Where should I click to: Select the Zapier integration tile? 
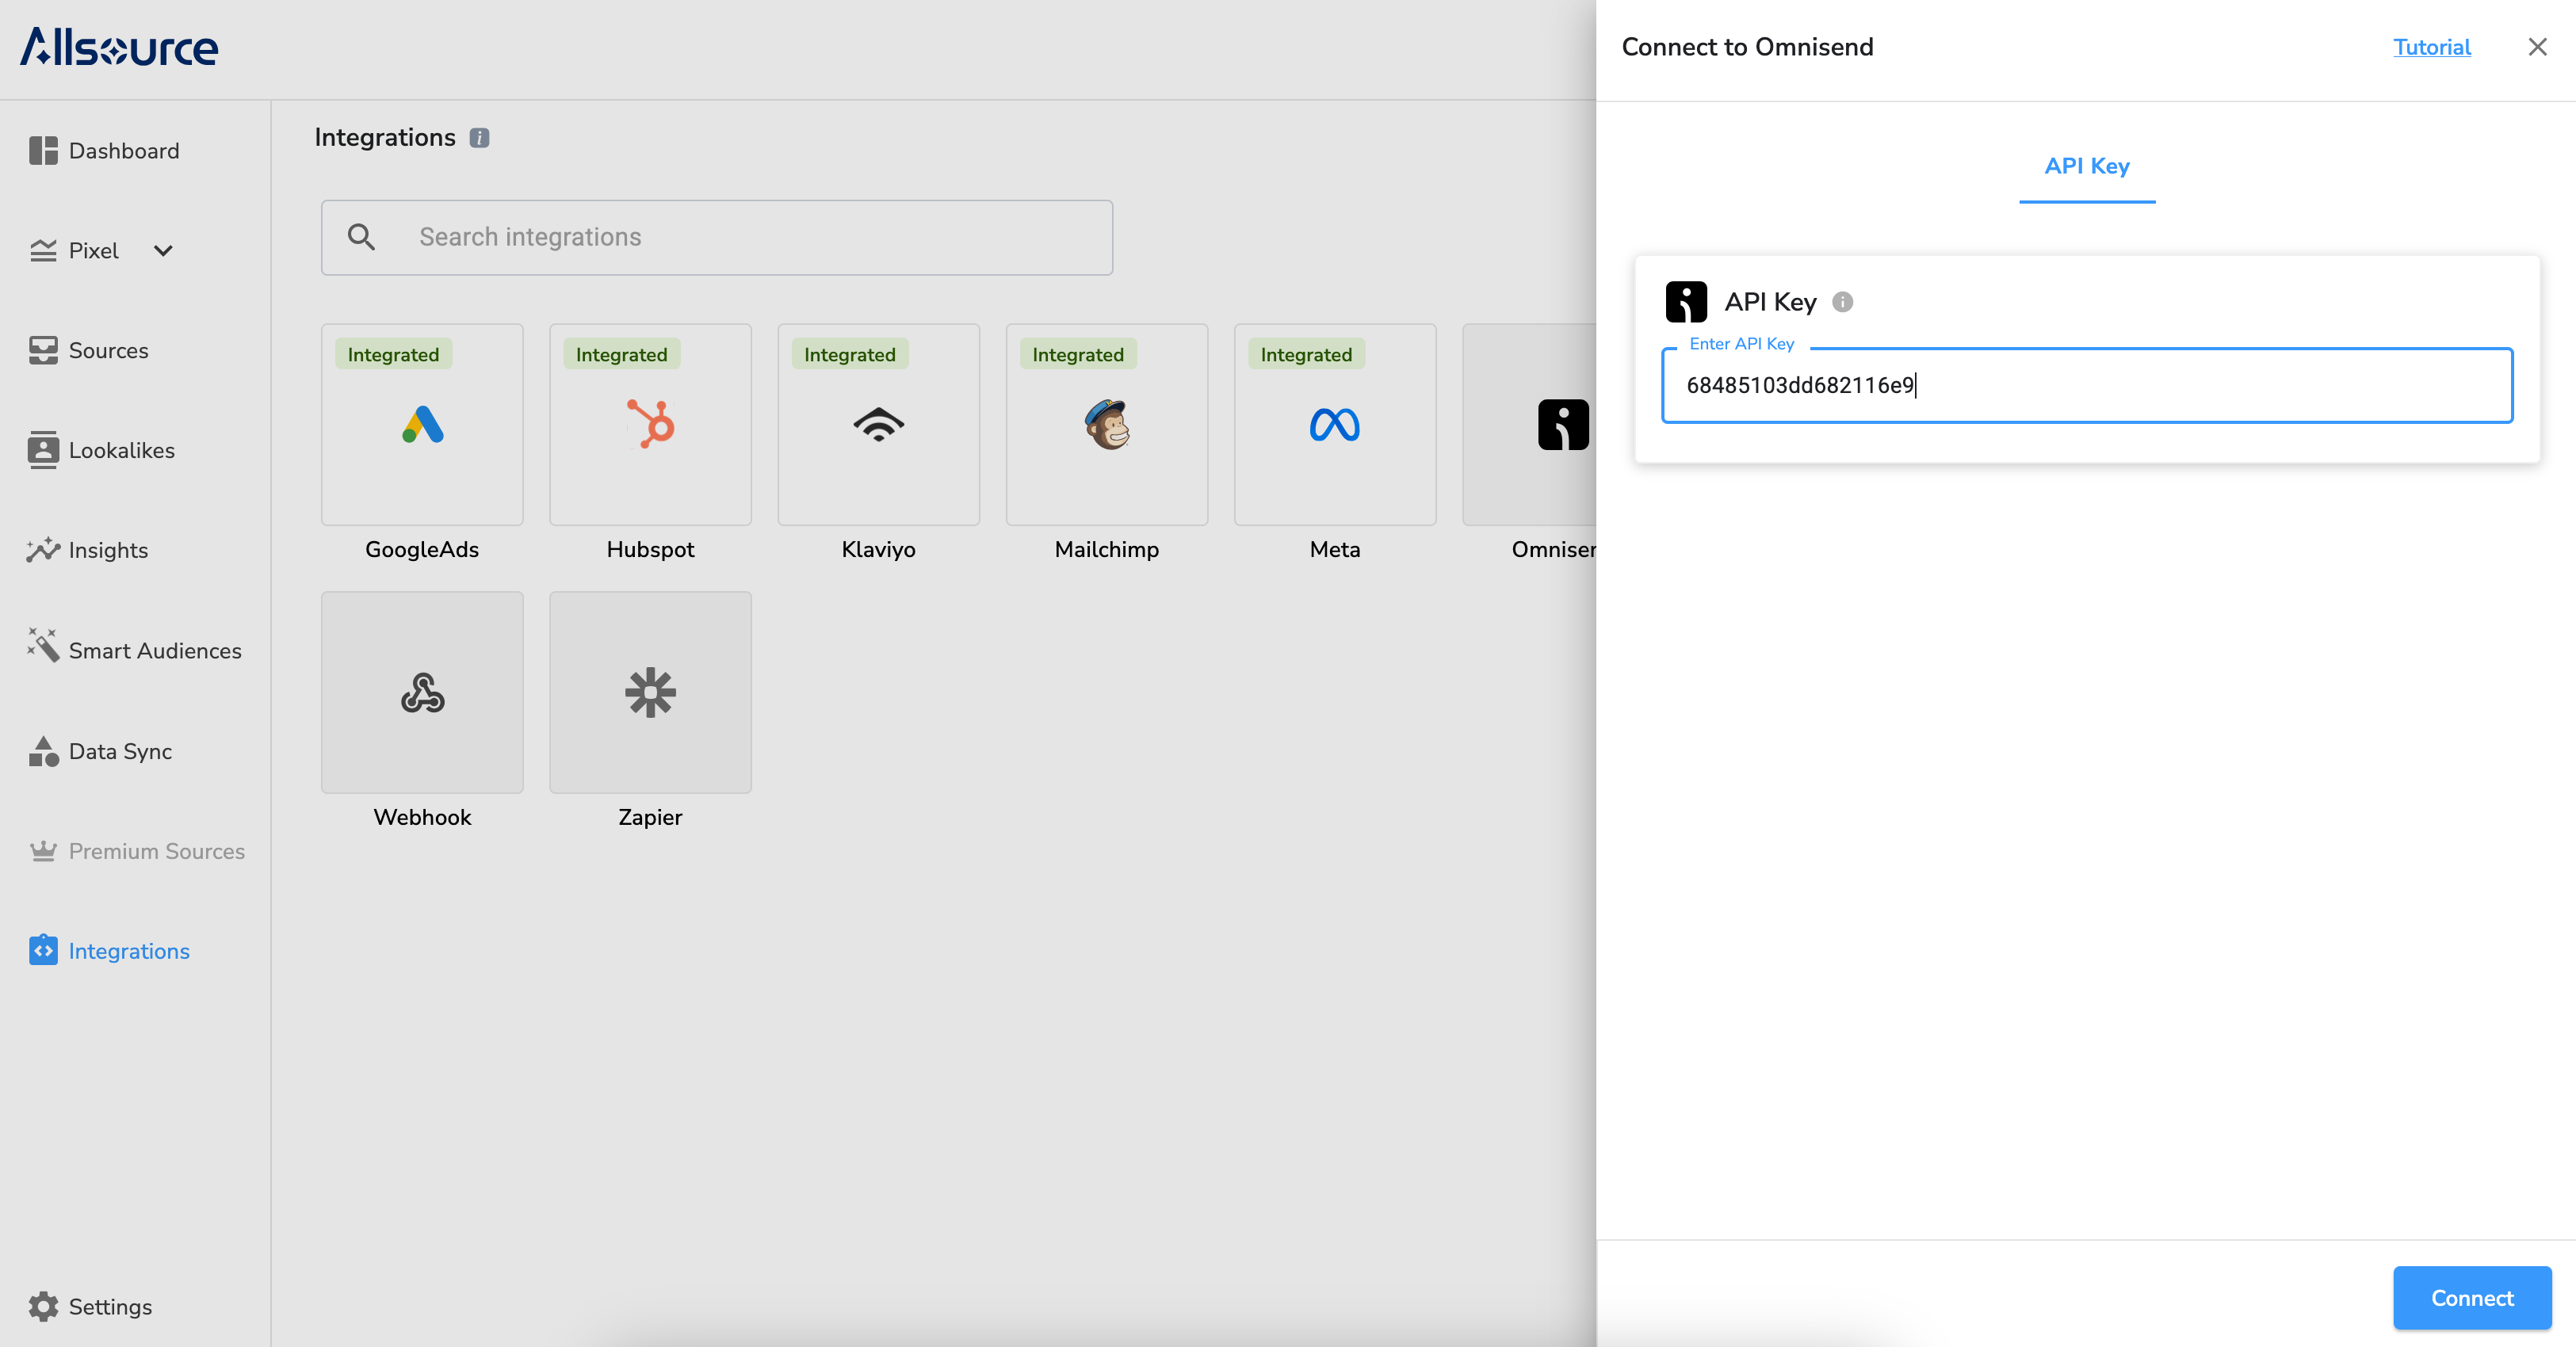click(x=650, y=692)
